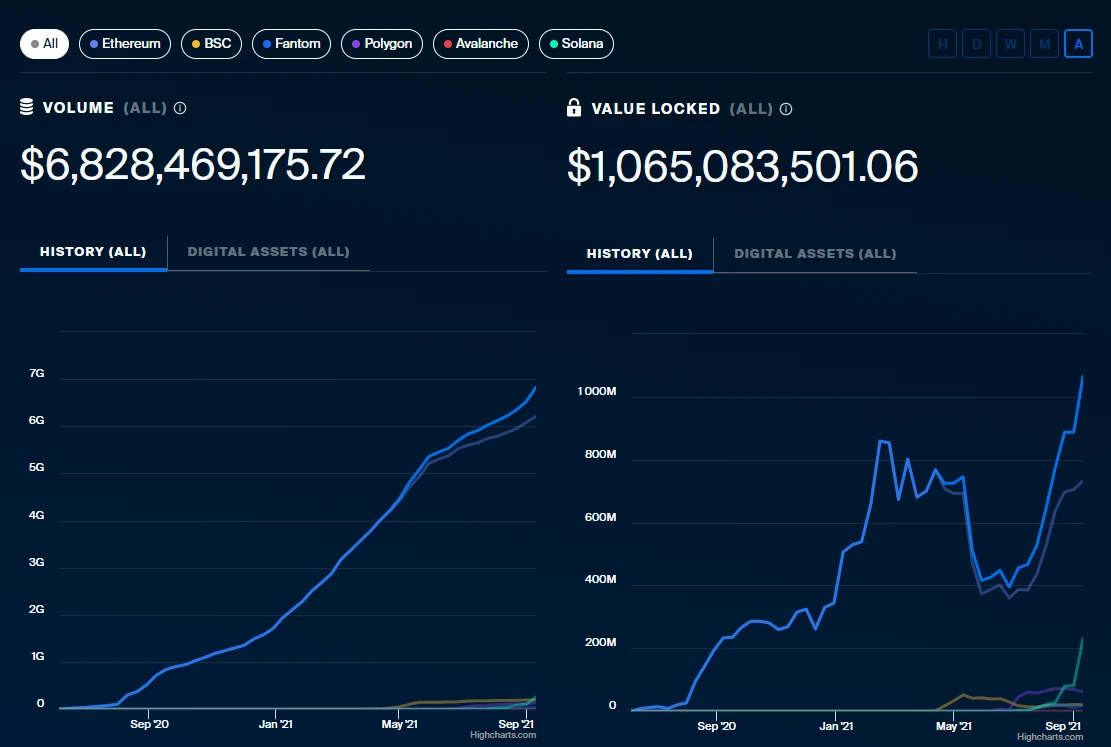This screenshot has width=1111, height=747.
Task: Click the Value Locked padlock icon
Action: pyautogui.click(x=574, y=108)
